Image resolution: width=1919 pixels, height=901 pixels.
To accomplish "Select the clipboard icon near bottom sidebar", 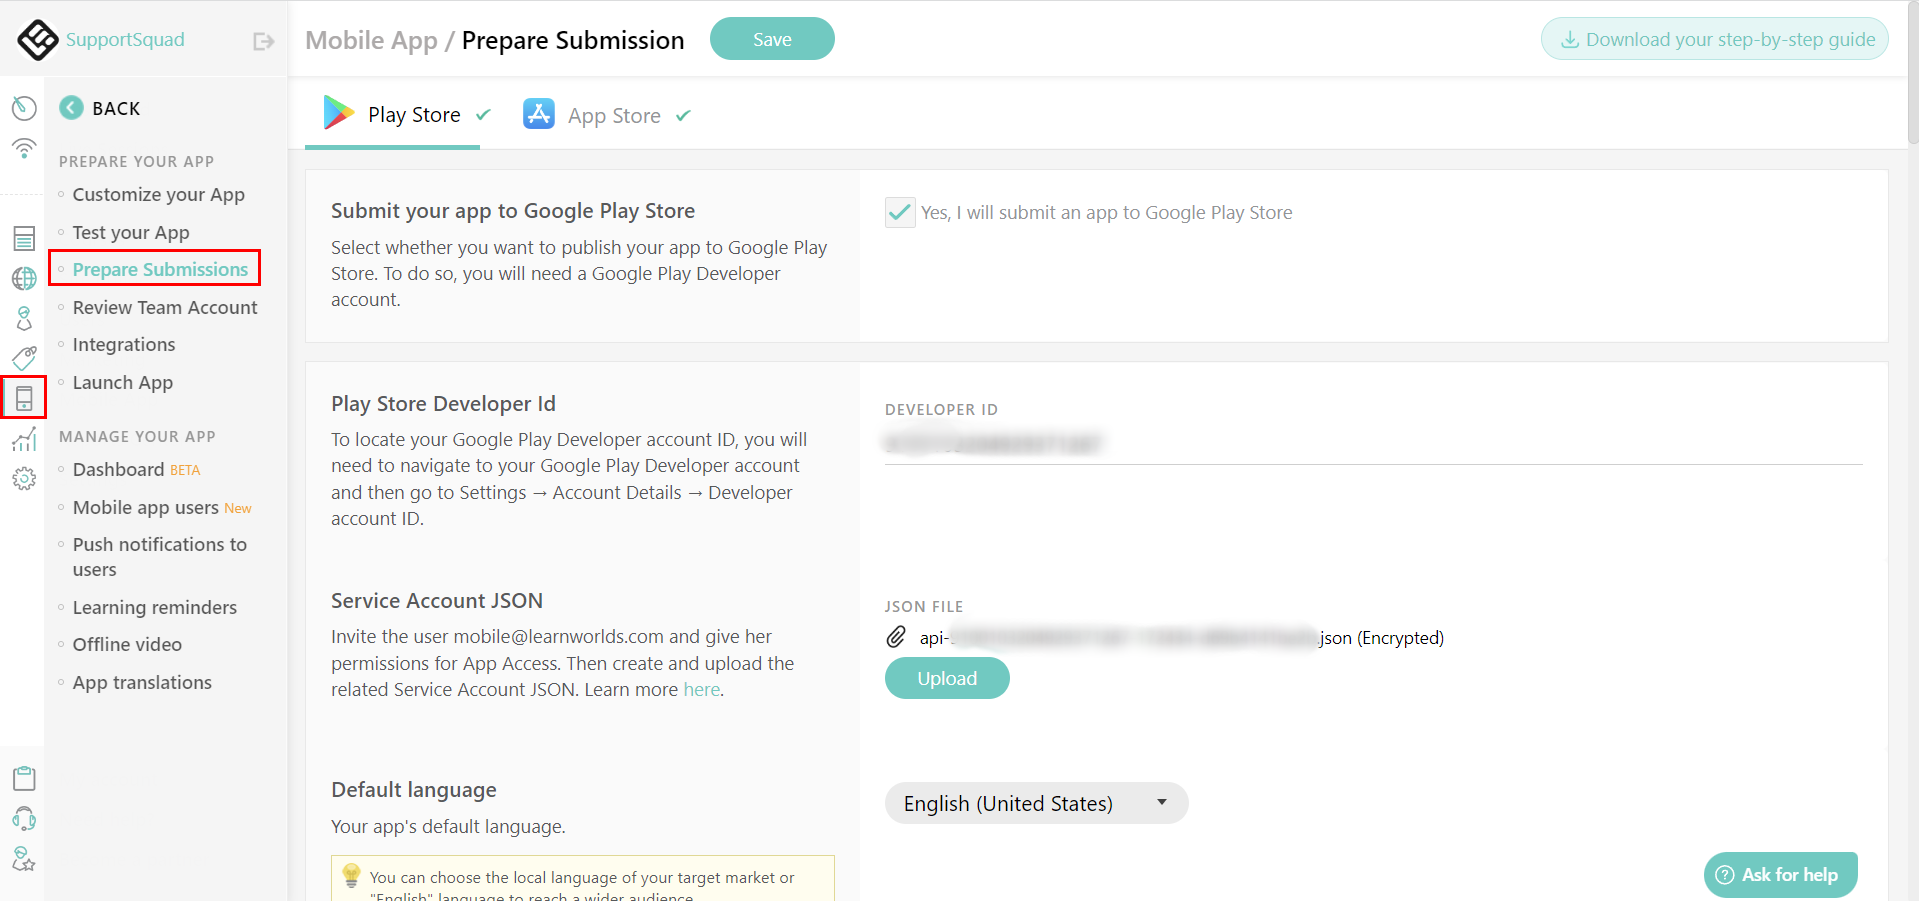I will point(23,777).
